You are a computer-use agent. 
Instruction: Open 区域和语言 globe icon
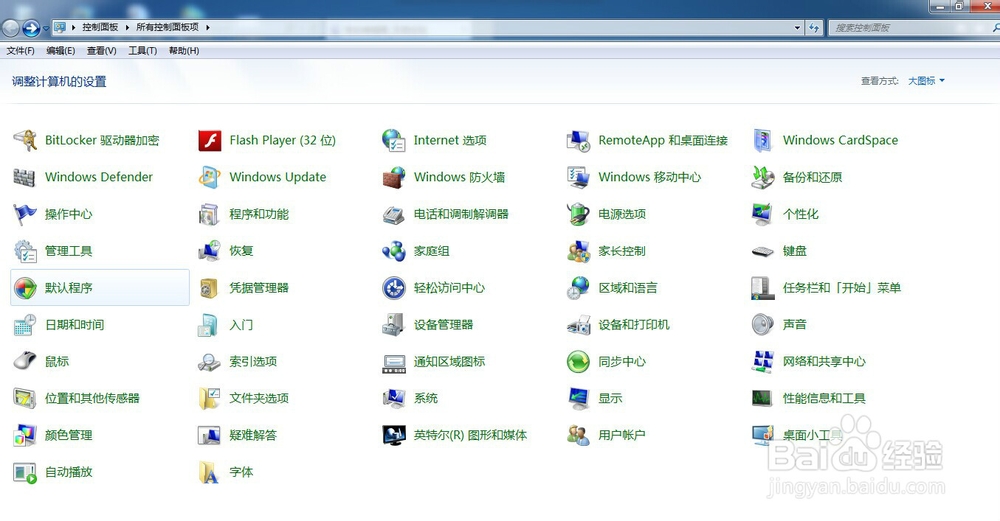point(578,288)
